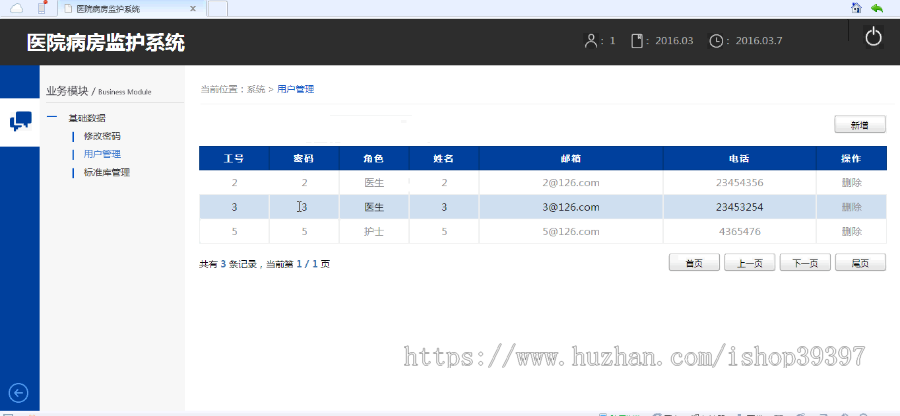This screenshot has width=900, height=416.
Task: Open the chat bubbles sidebar module icon
Action: coord(20,122)
